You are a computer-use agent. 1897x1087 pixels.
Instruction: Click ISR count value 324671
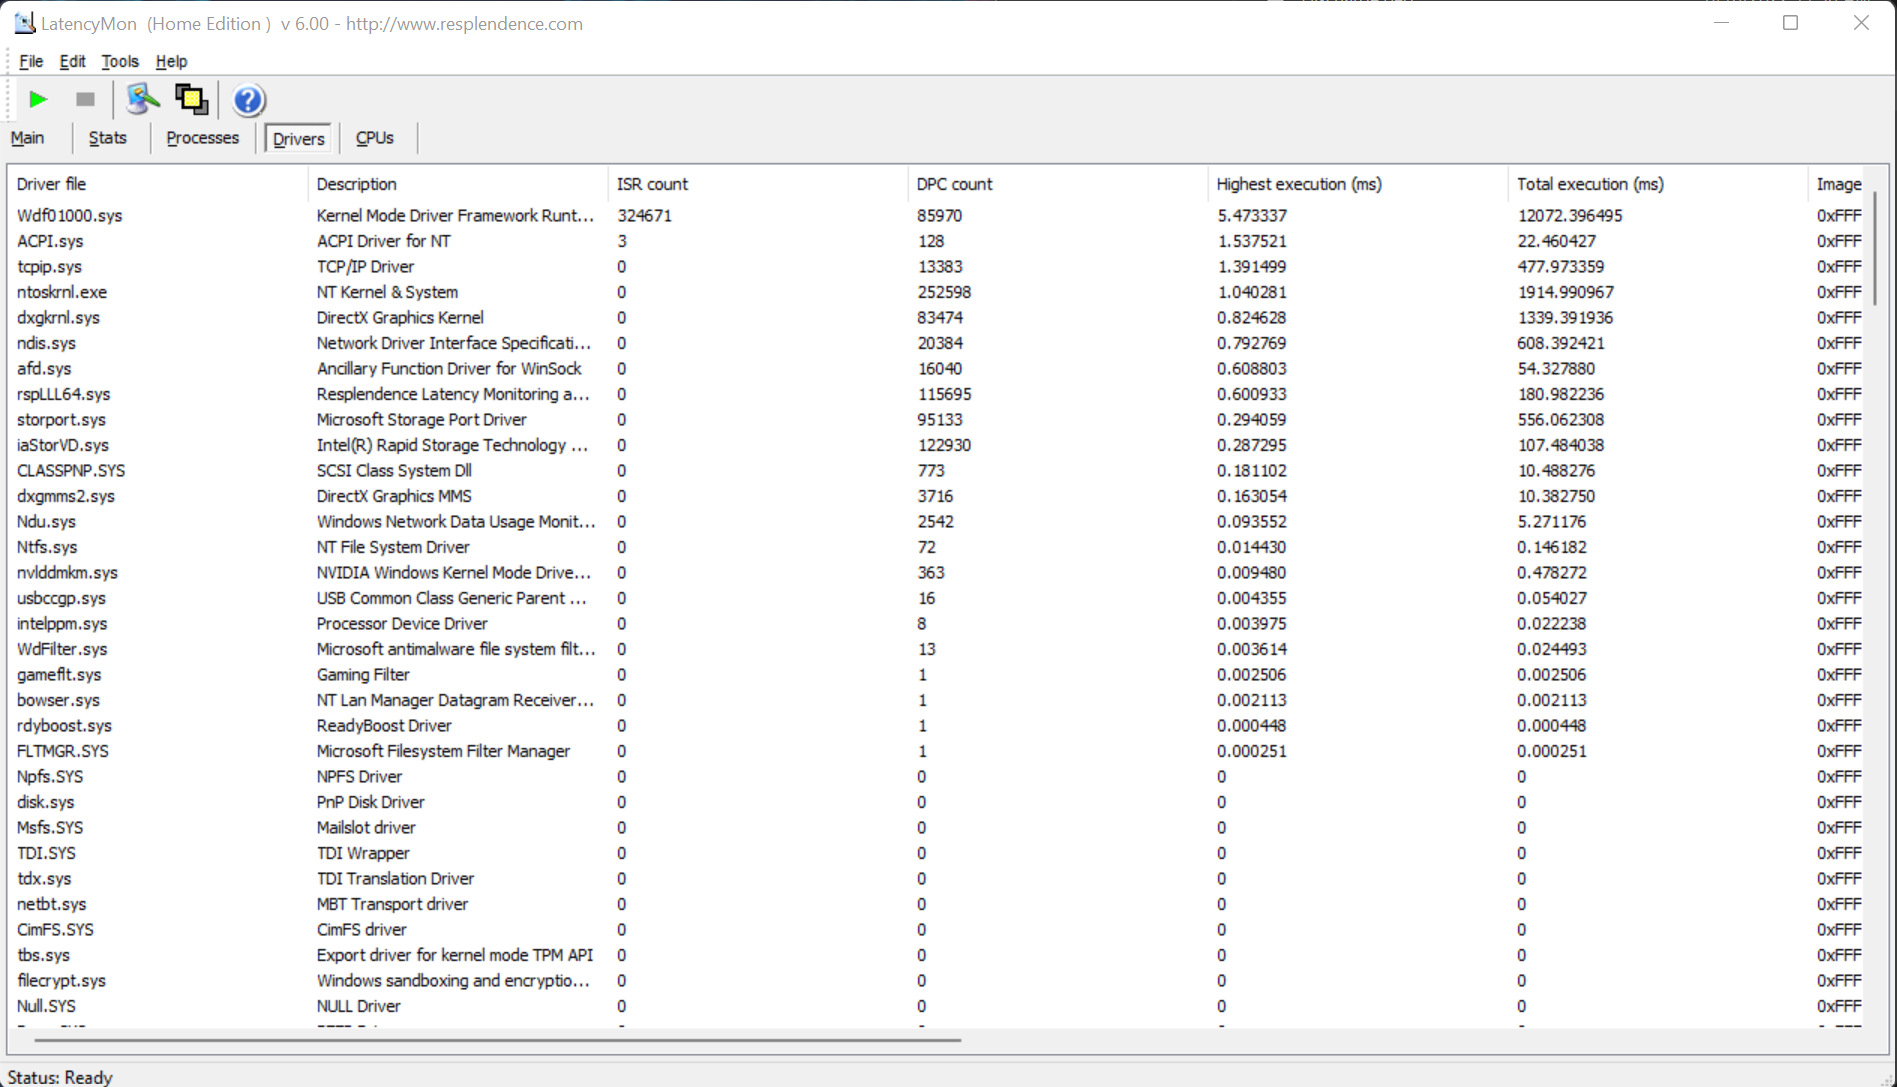click(644, 216)
